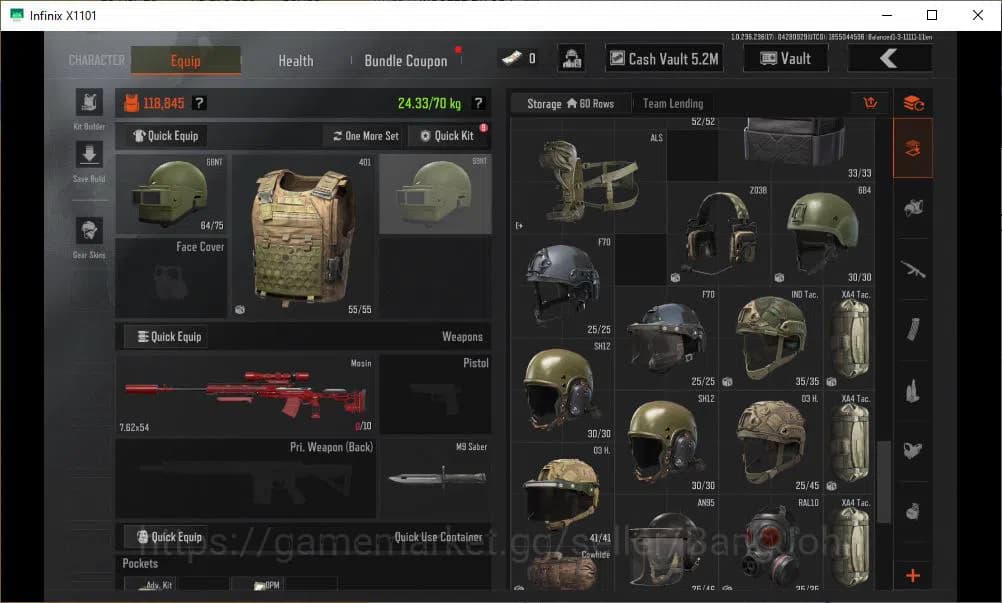This screenshot has width=1002, height=603.
Task: Switch to Team Lending tab
Action: tap(672, 103)
